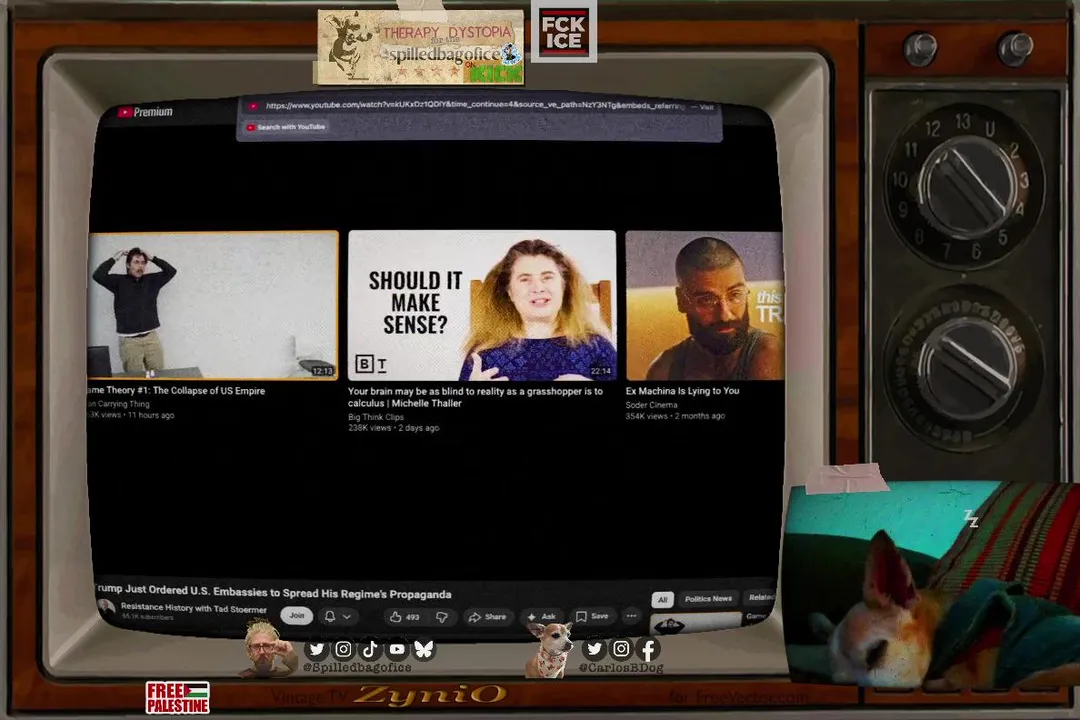Select the Related filter chip

coord(760,597)
